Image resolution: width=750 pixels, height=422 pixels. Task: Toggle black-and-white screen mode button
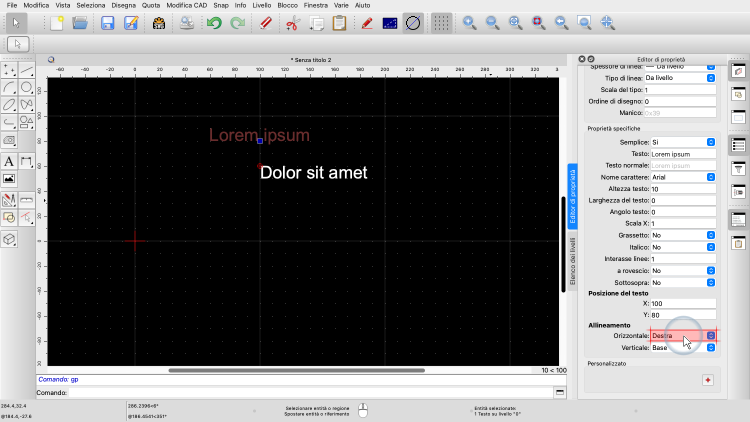pos(389,22)
